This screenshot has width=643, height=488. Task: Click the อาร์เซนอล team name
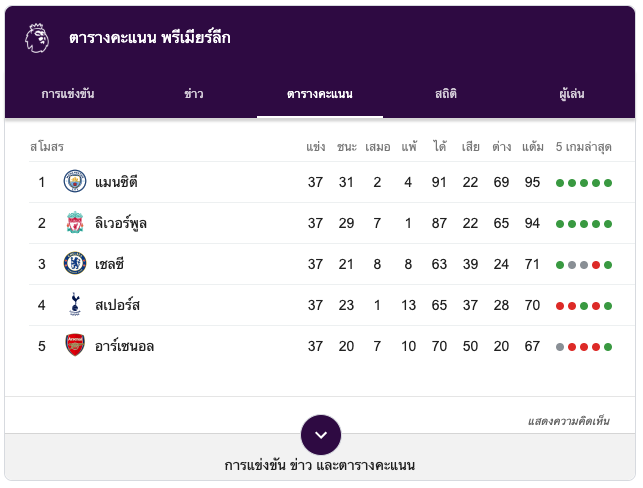click(x=124, y=346)
